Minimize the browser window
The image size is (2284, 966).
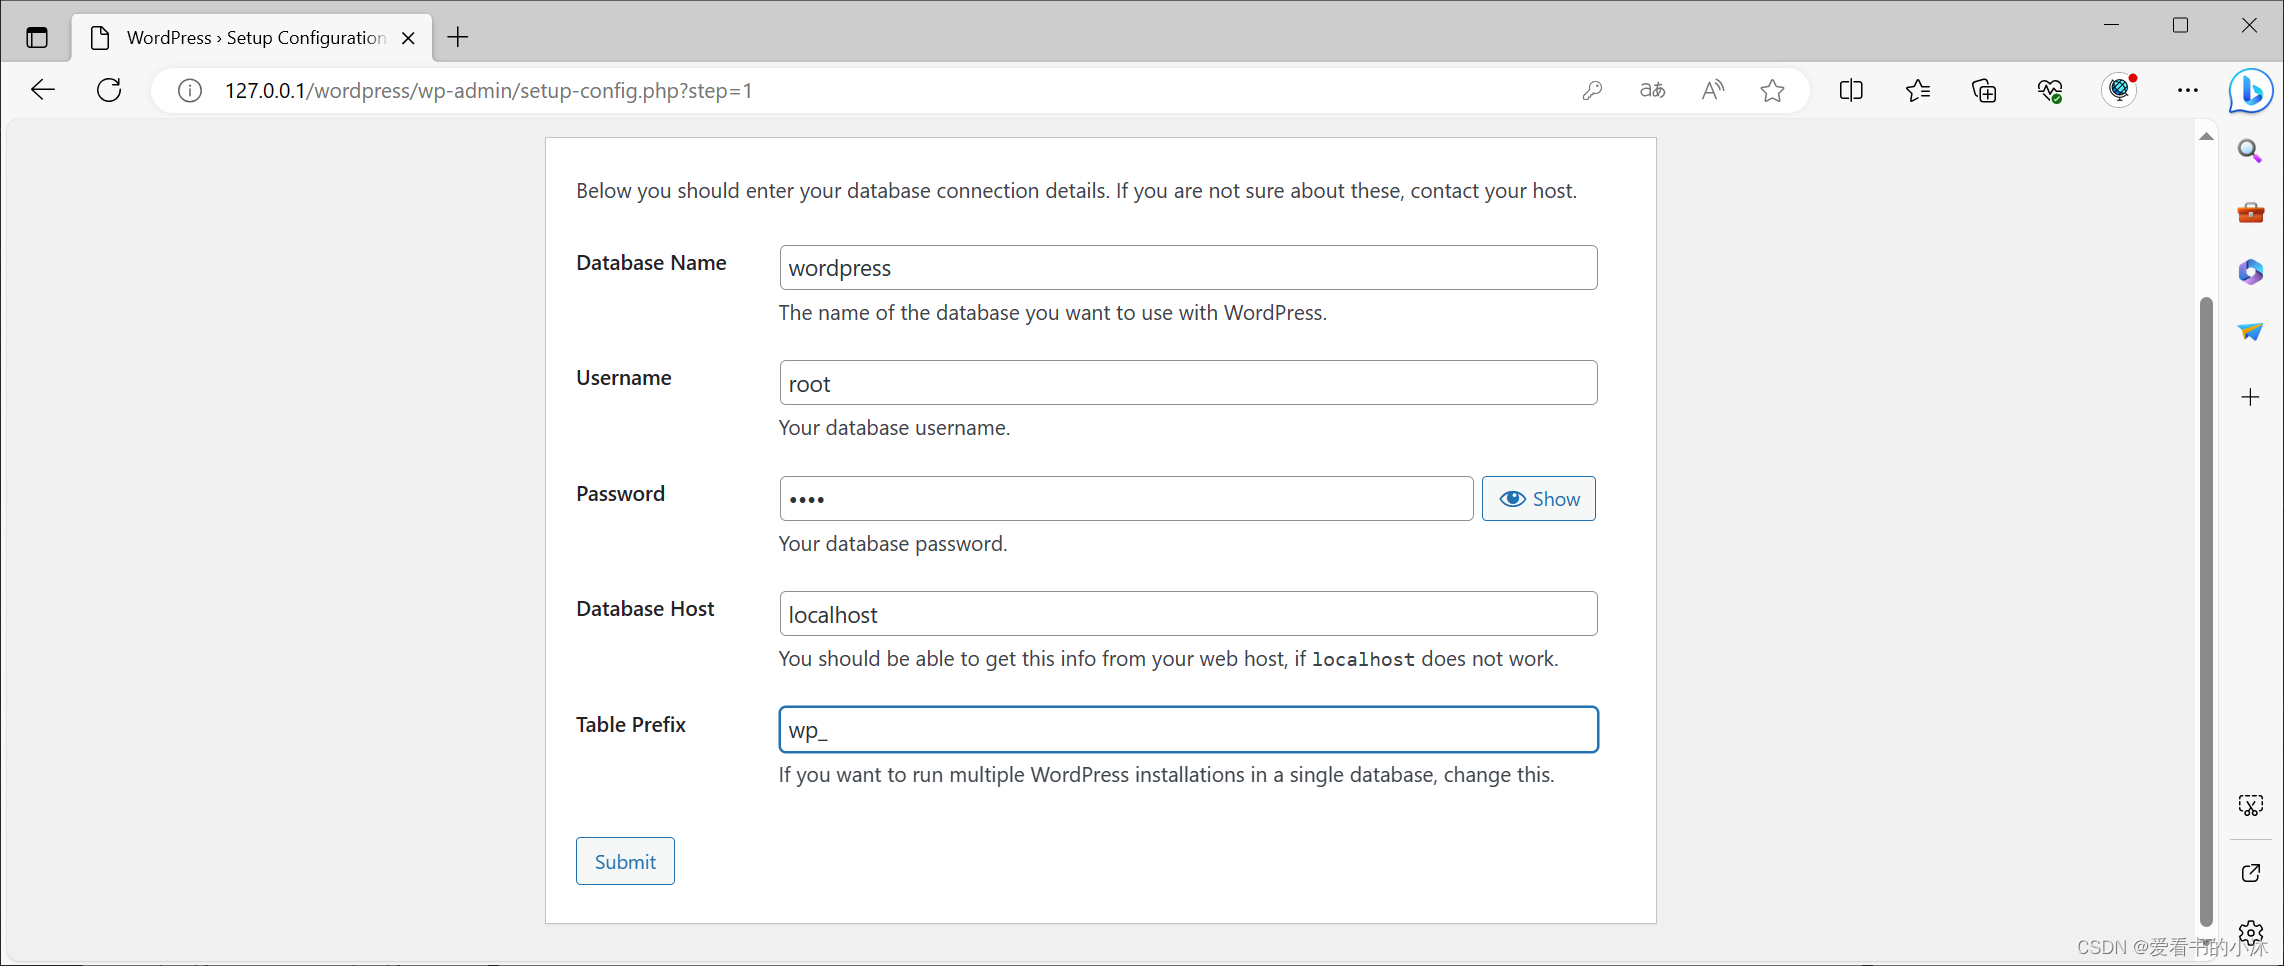coord(2112,25)
